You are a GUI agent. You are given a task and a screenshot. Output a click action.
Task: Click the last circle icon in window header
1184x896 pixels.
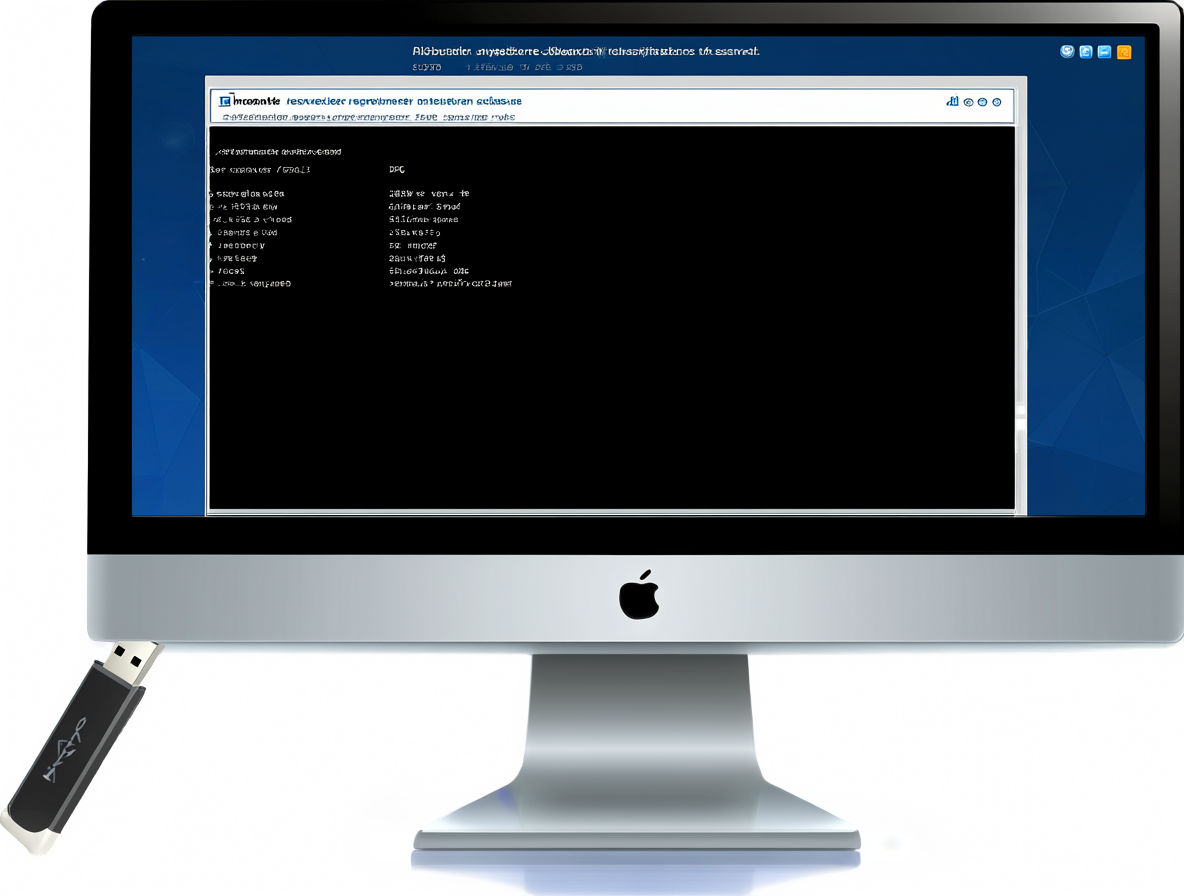click(x=997, y=102)
